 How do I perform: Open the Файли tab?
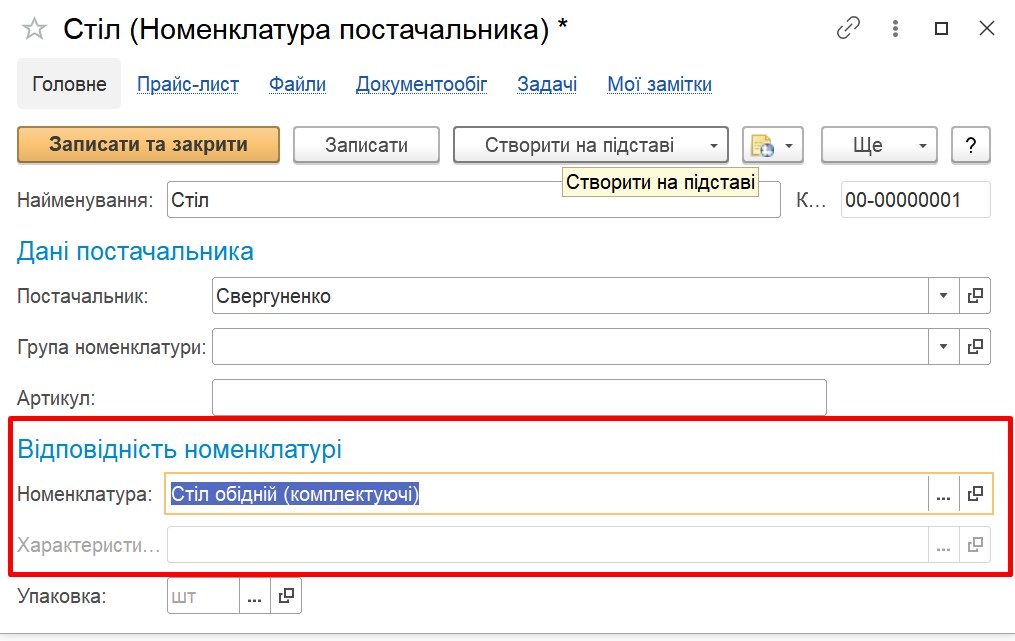coord(297,84)
